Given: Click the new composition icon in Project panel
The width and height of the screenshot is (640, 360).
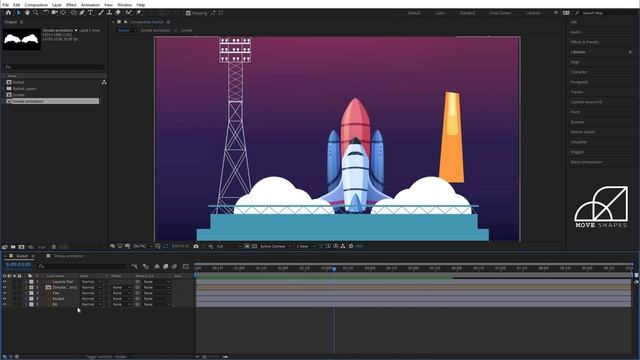Looking at the screenshot, I should click(22, 247).
